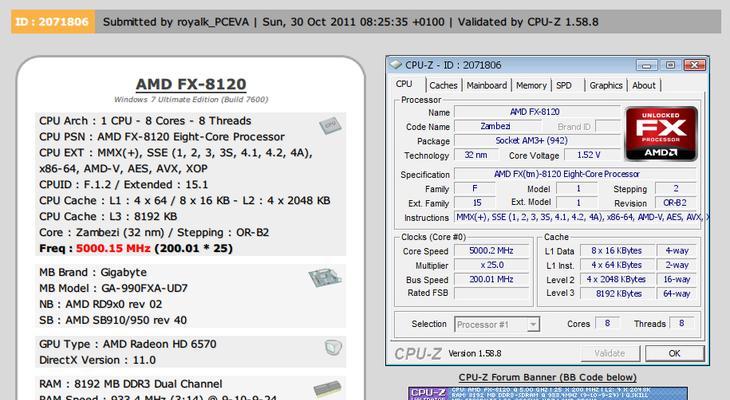
Task: Open the About tab
Action: (644, 85)
